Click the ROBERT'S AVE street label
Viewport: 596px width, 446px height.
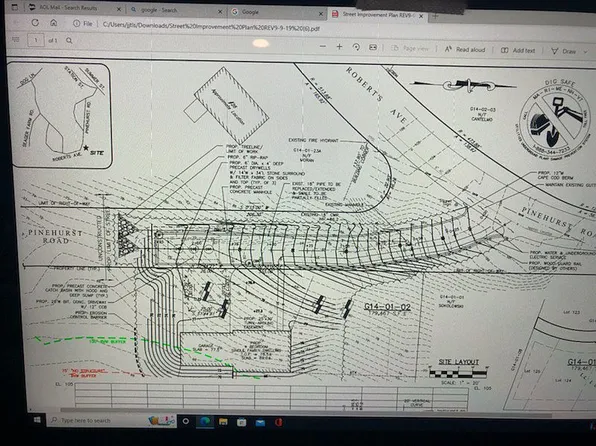pyautogui.click(x=376, y=95)
